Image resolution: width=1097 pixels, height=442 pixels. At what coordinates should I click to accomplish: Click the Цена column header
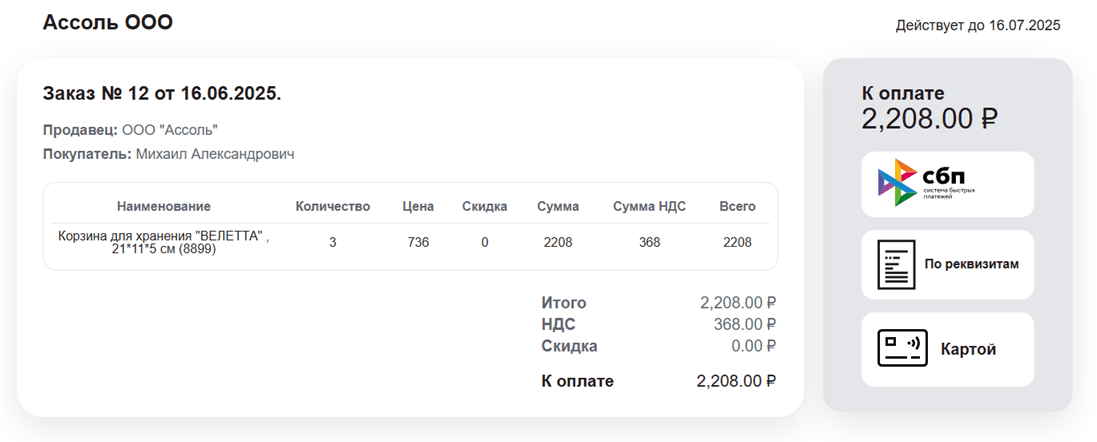(418, 206)
